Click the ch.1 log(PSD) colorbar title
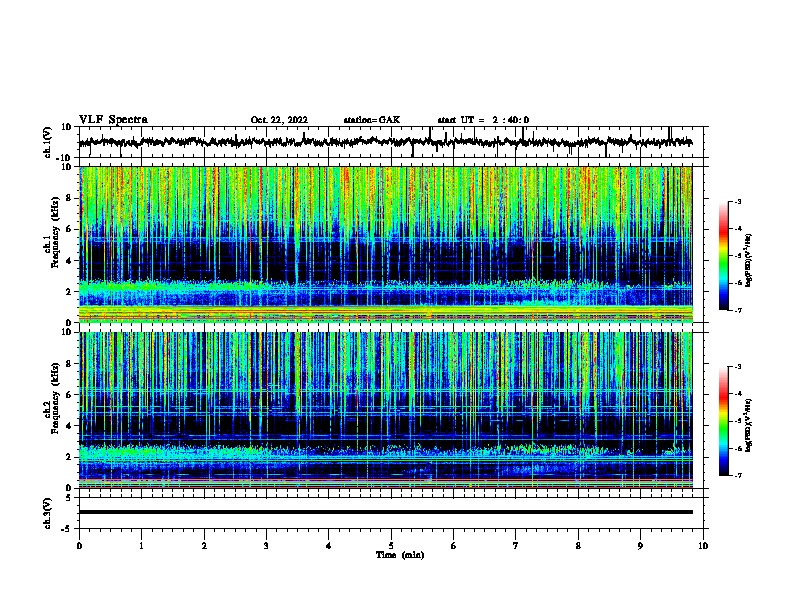 click(749, 260)
